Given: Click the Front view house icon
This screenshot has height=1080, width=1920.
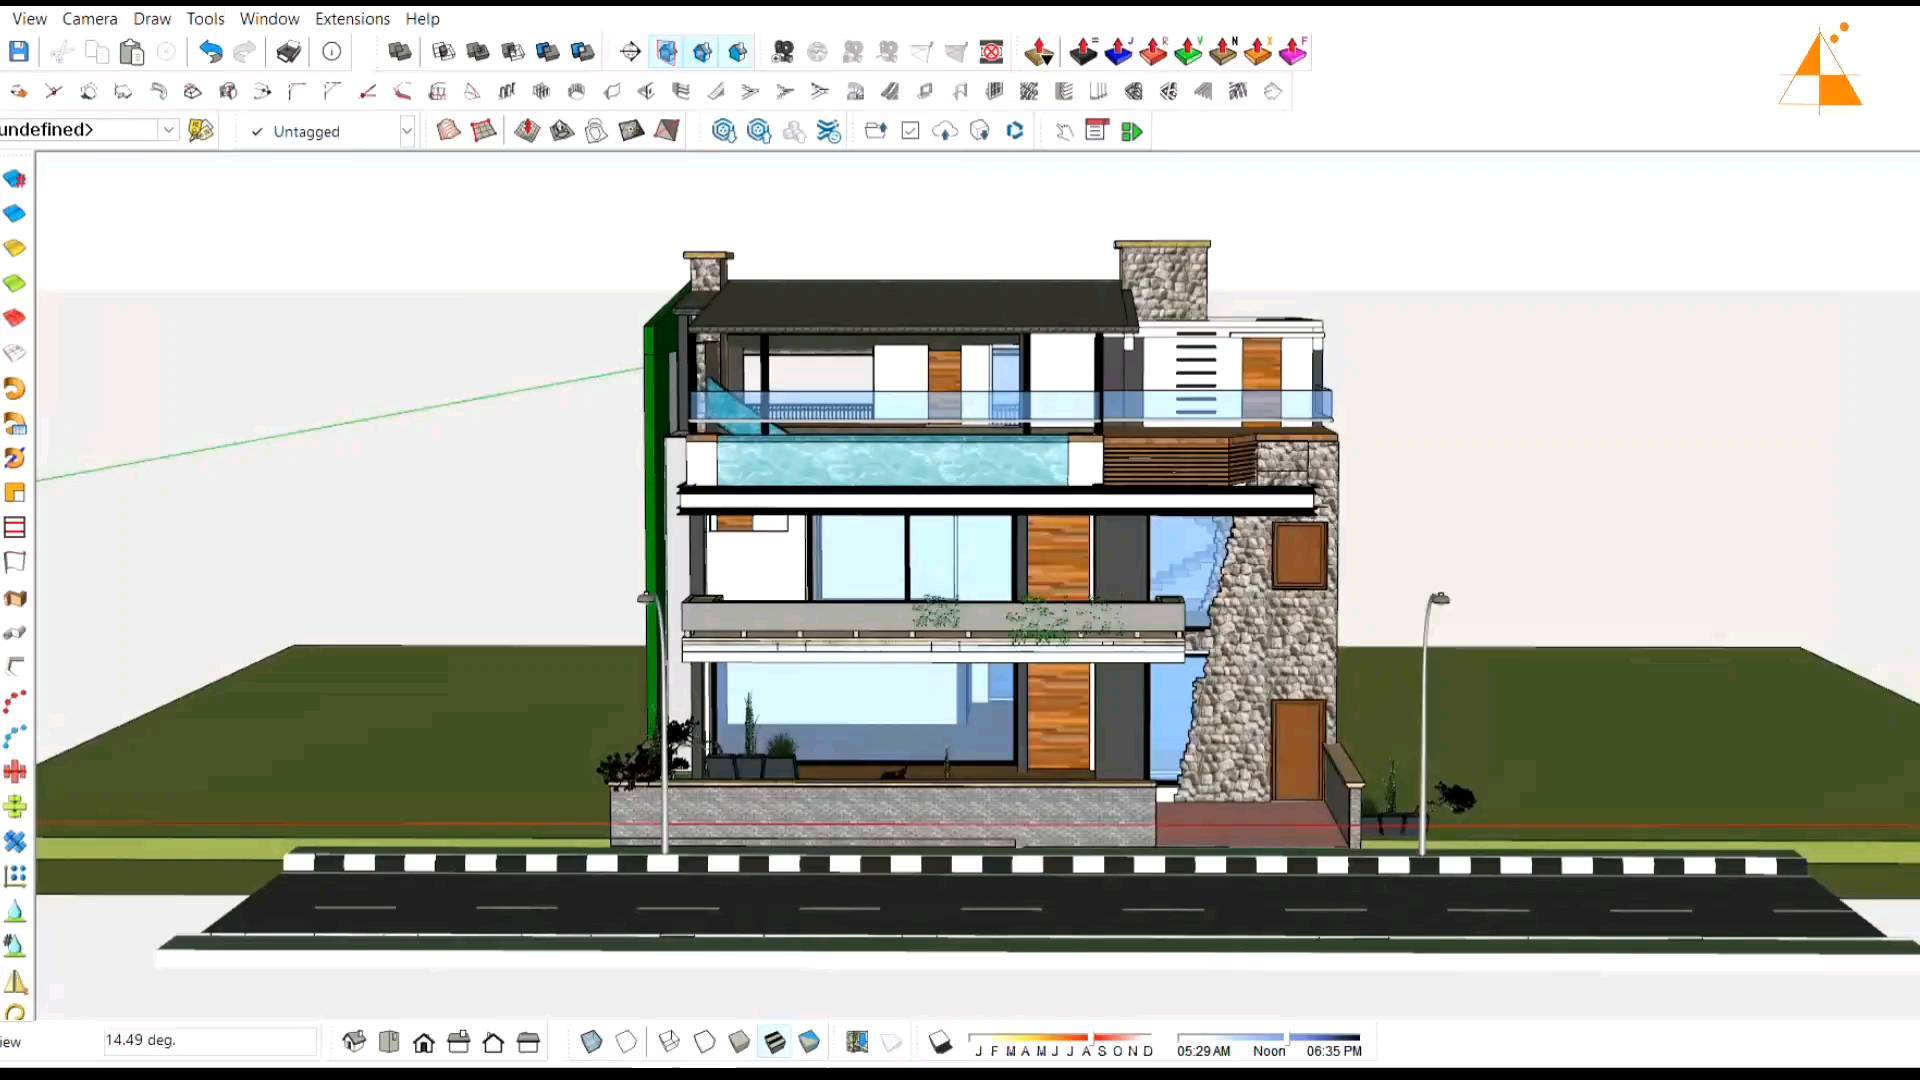Looking at the screenshot, I should pyautogui.click(x=424, y=1041).
